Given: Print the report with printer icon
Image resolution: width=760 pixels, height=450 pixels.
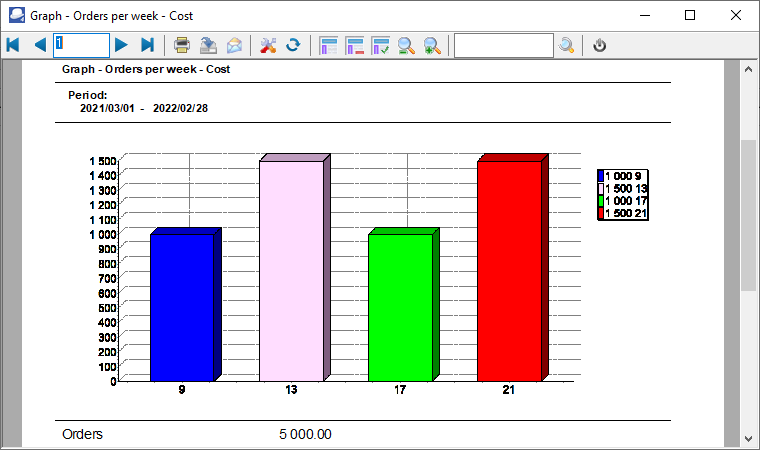Looking at the screenshot, I should [x=182, y=45].
